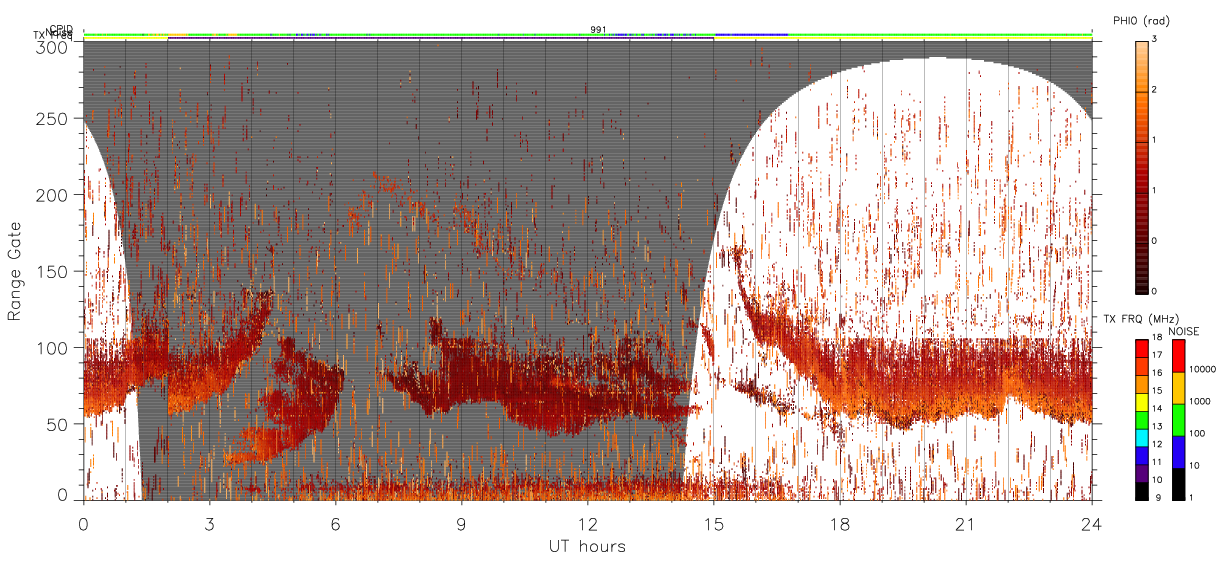This screenshot has width=1228, height=567.
Task: Click the '0' tick on UT hours axis
Action: 83,523
